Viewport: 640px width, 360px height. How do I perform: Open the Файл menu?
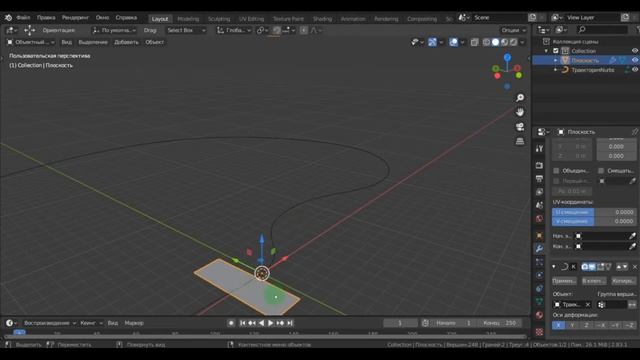[23, 18]
